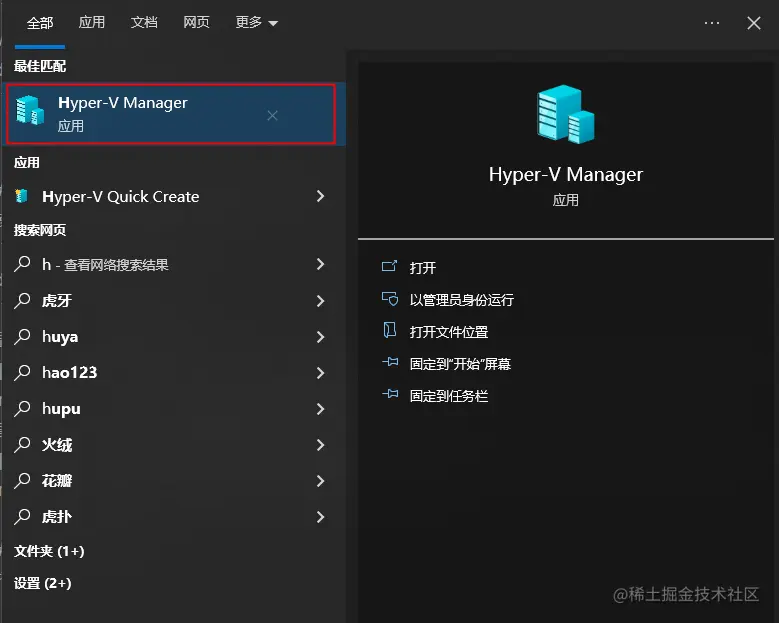Open the 更多 dropdown menu

coord(256,22)
